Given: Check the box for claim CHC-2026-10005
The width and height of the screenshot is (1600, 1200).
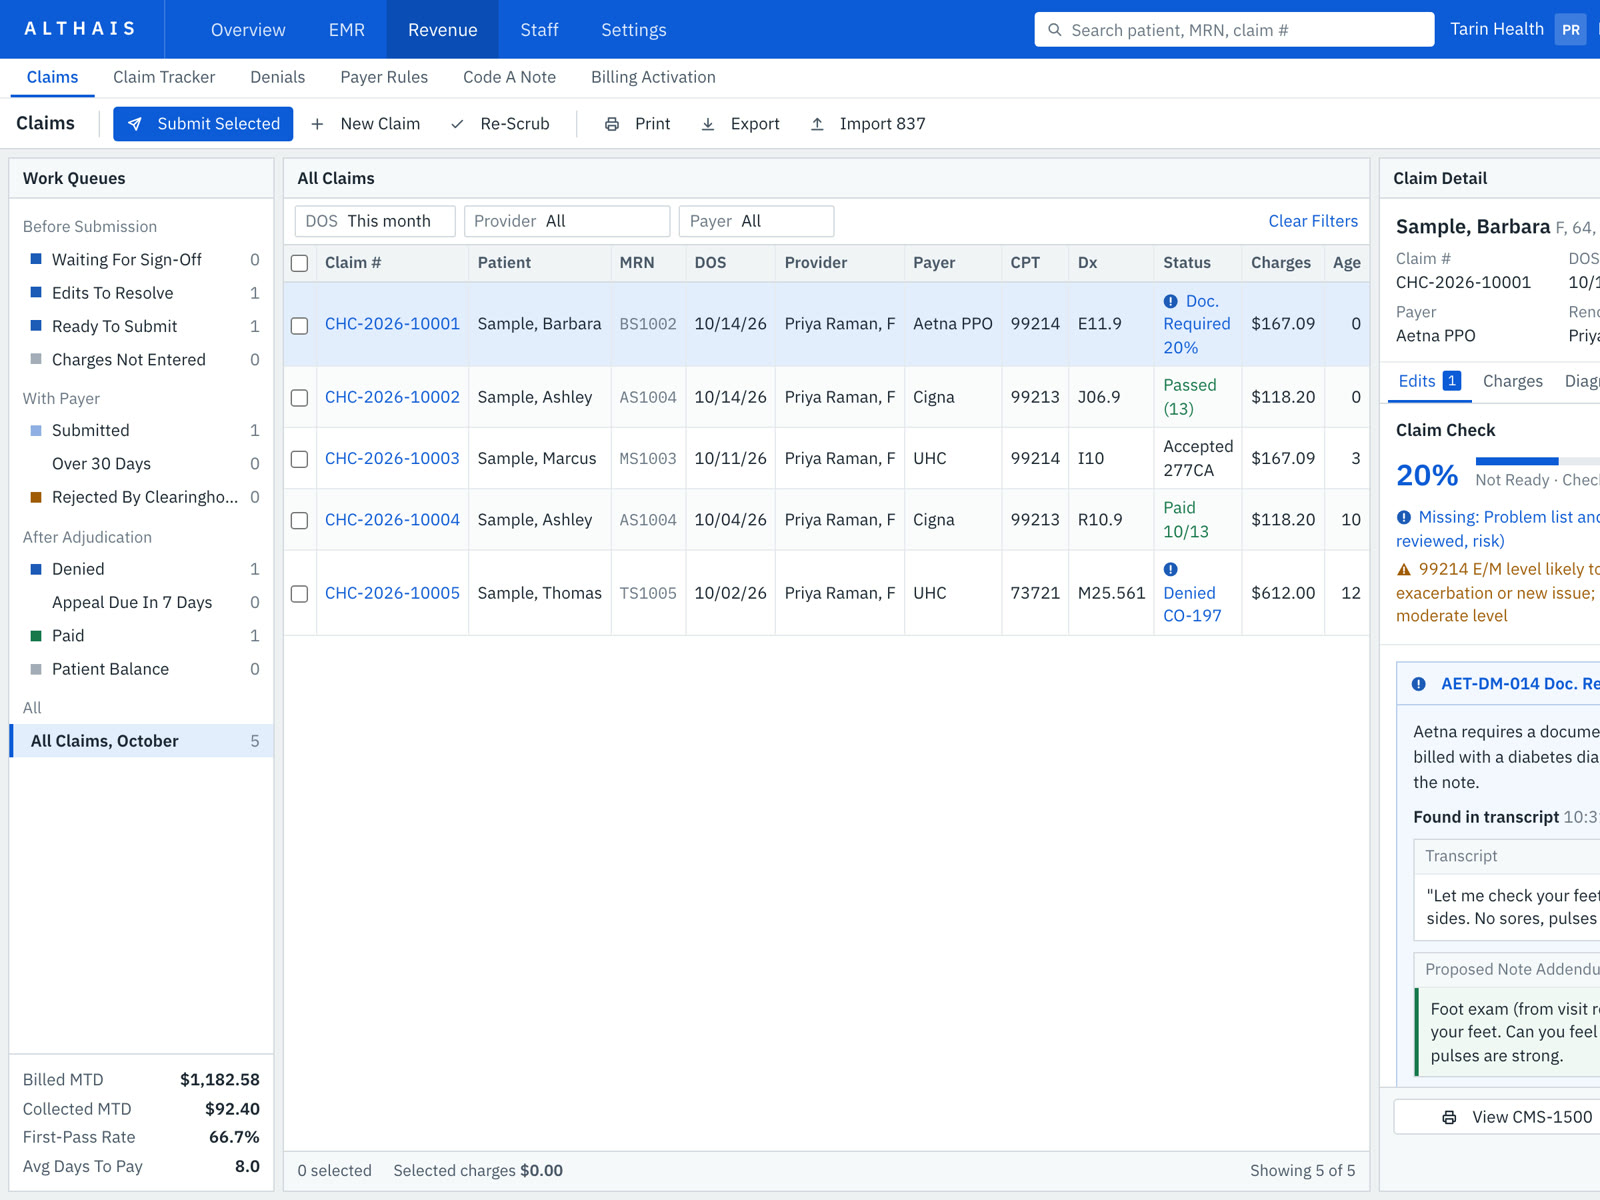Looking at the screenshot, I should point(299,594).
